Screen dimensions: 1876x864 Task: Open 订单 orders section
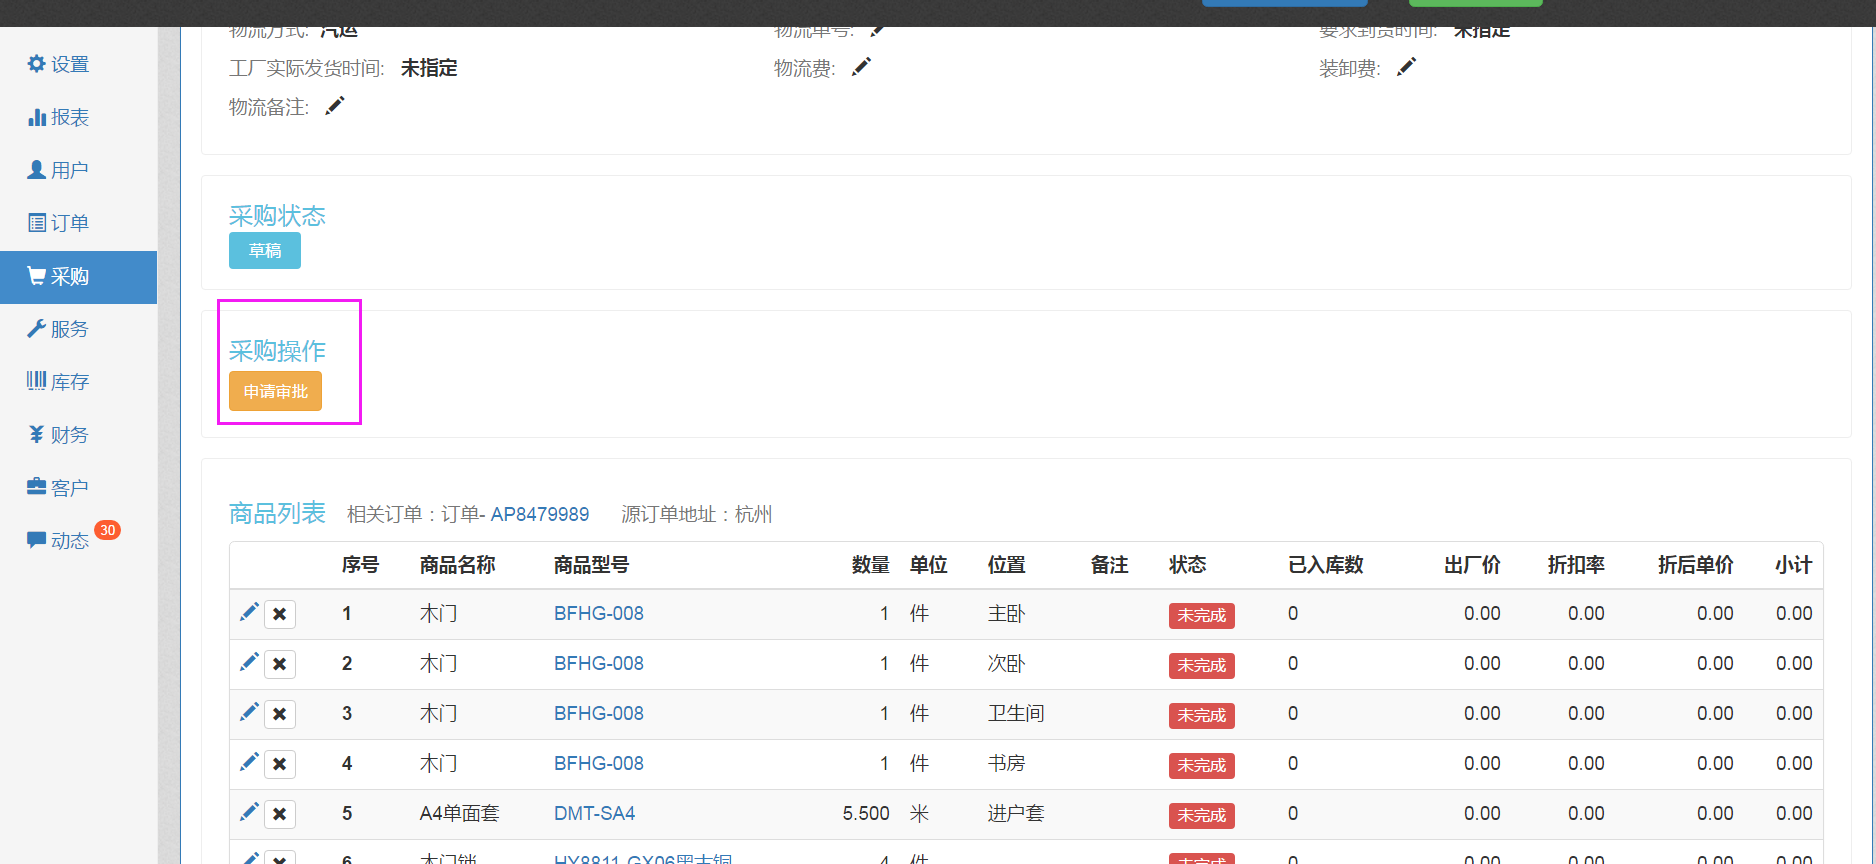tap(58, 223)
